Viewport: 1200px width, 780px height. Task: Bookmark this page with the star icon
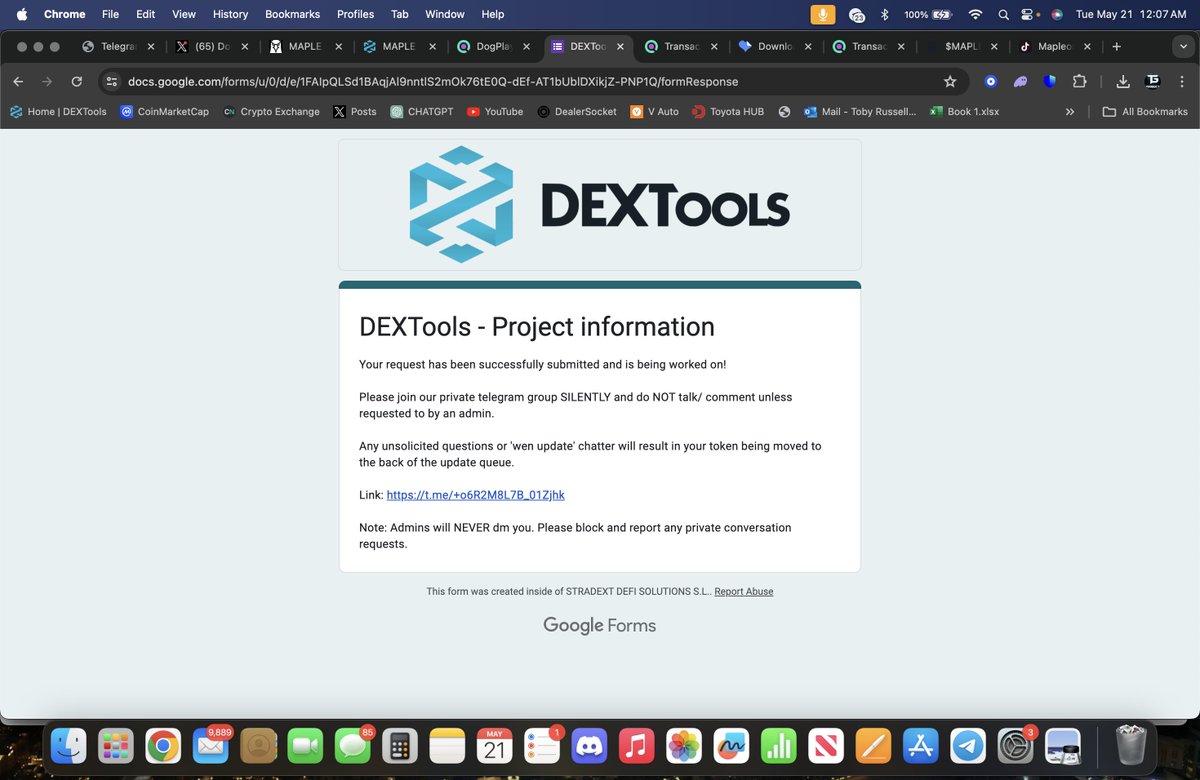(x=950, y=81)
